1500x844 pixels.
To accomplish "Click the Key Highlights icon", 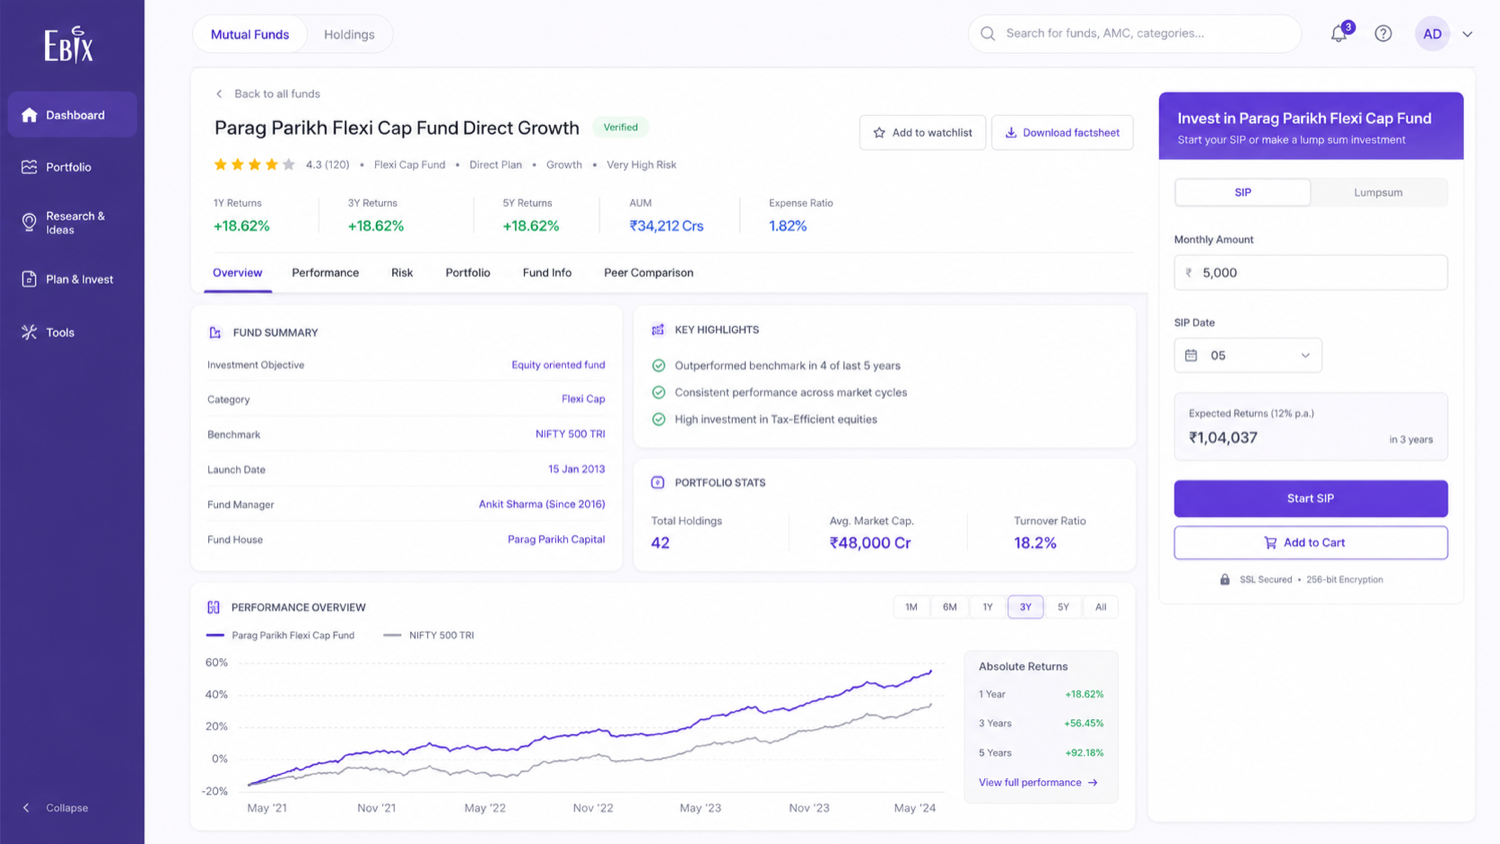I will point(658,329).
